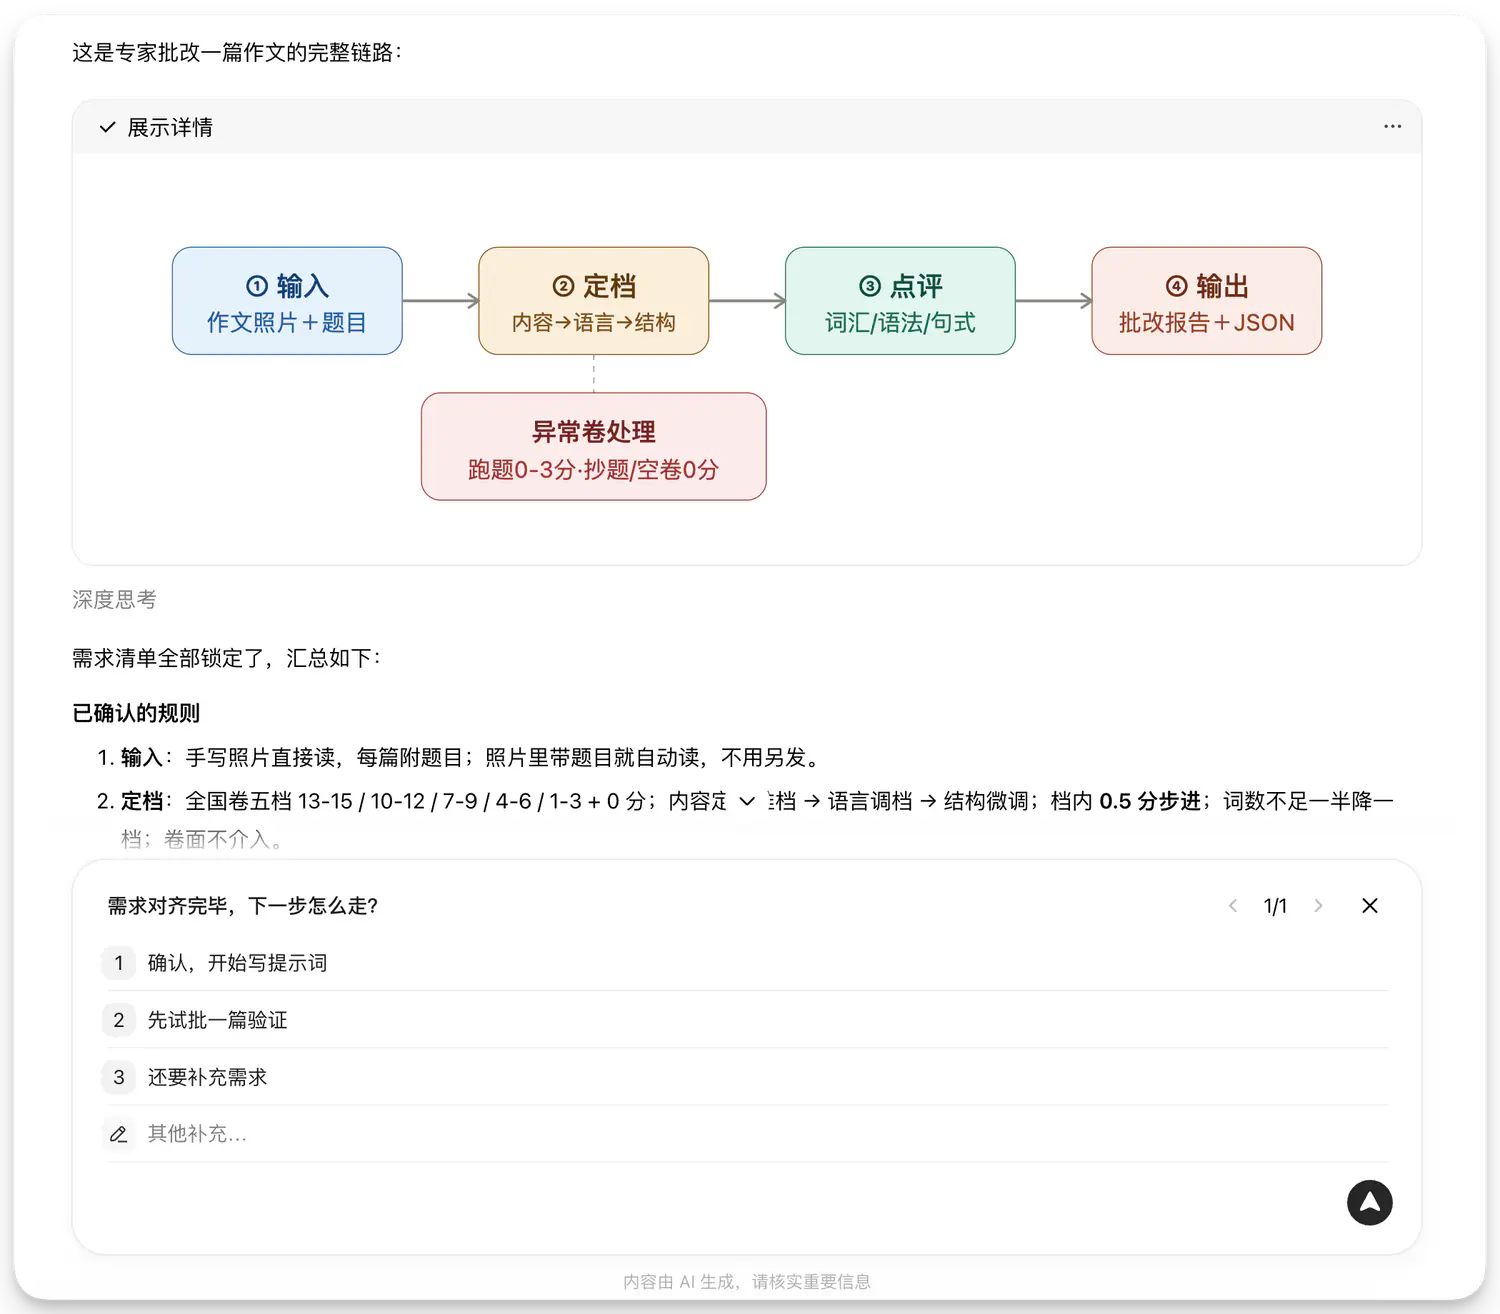Open the three-dot more options menu

1392,127
